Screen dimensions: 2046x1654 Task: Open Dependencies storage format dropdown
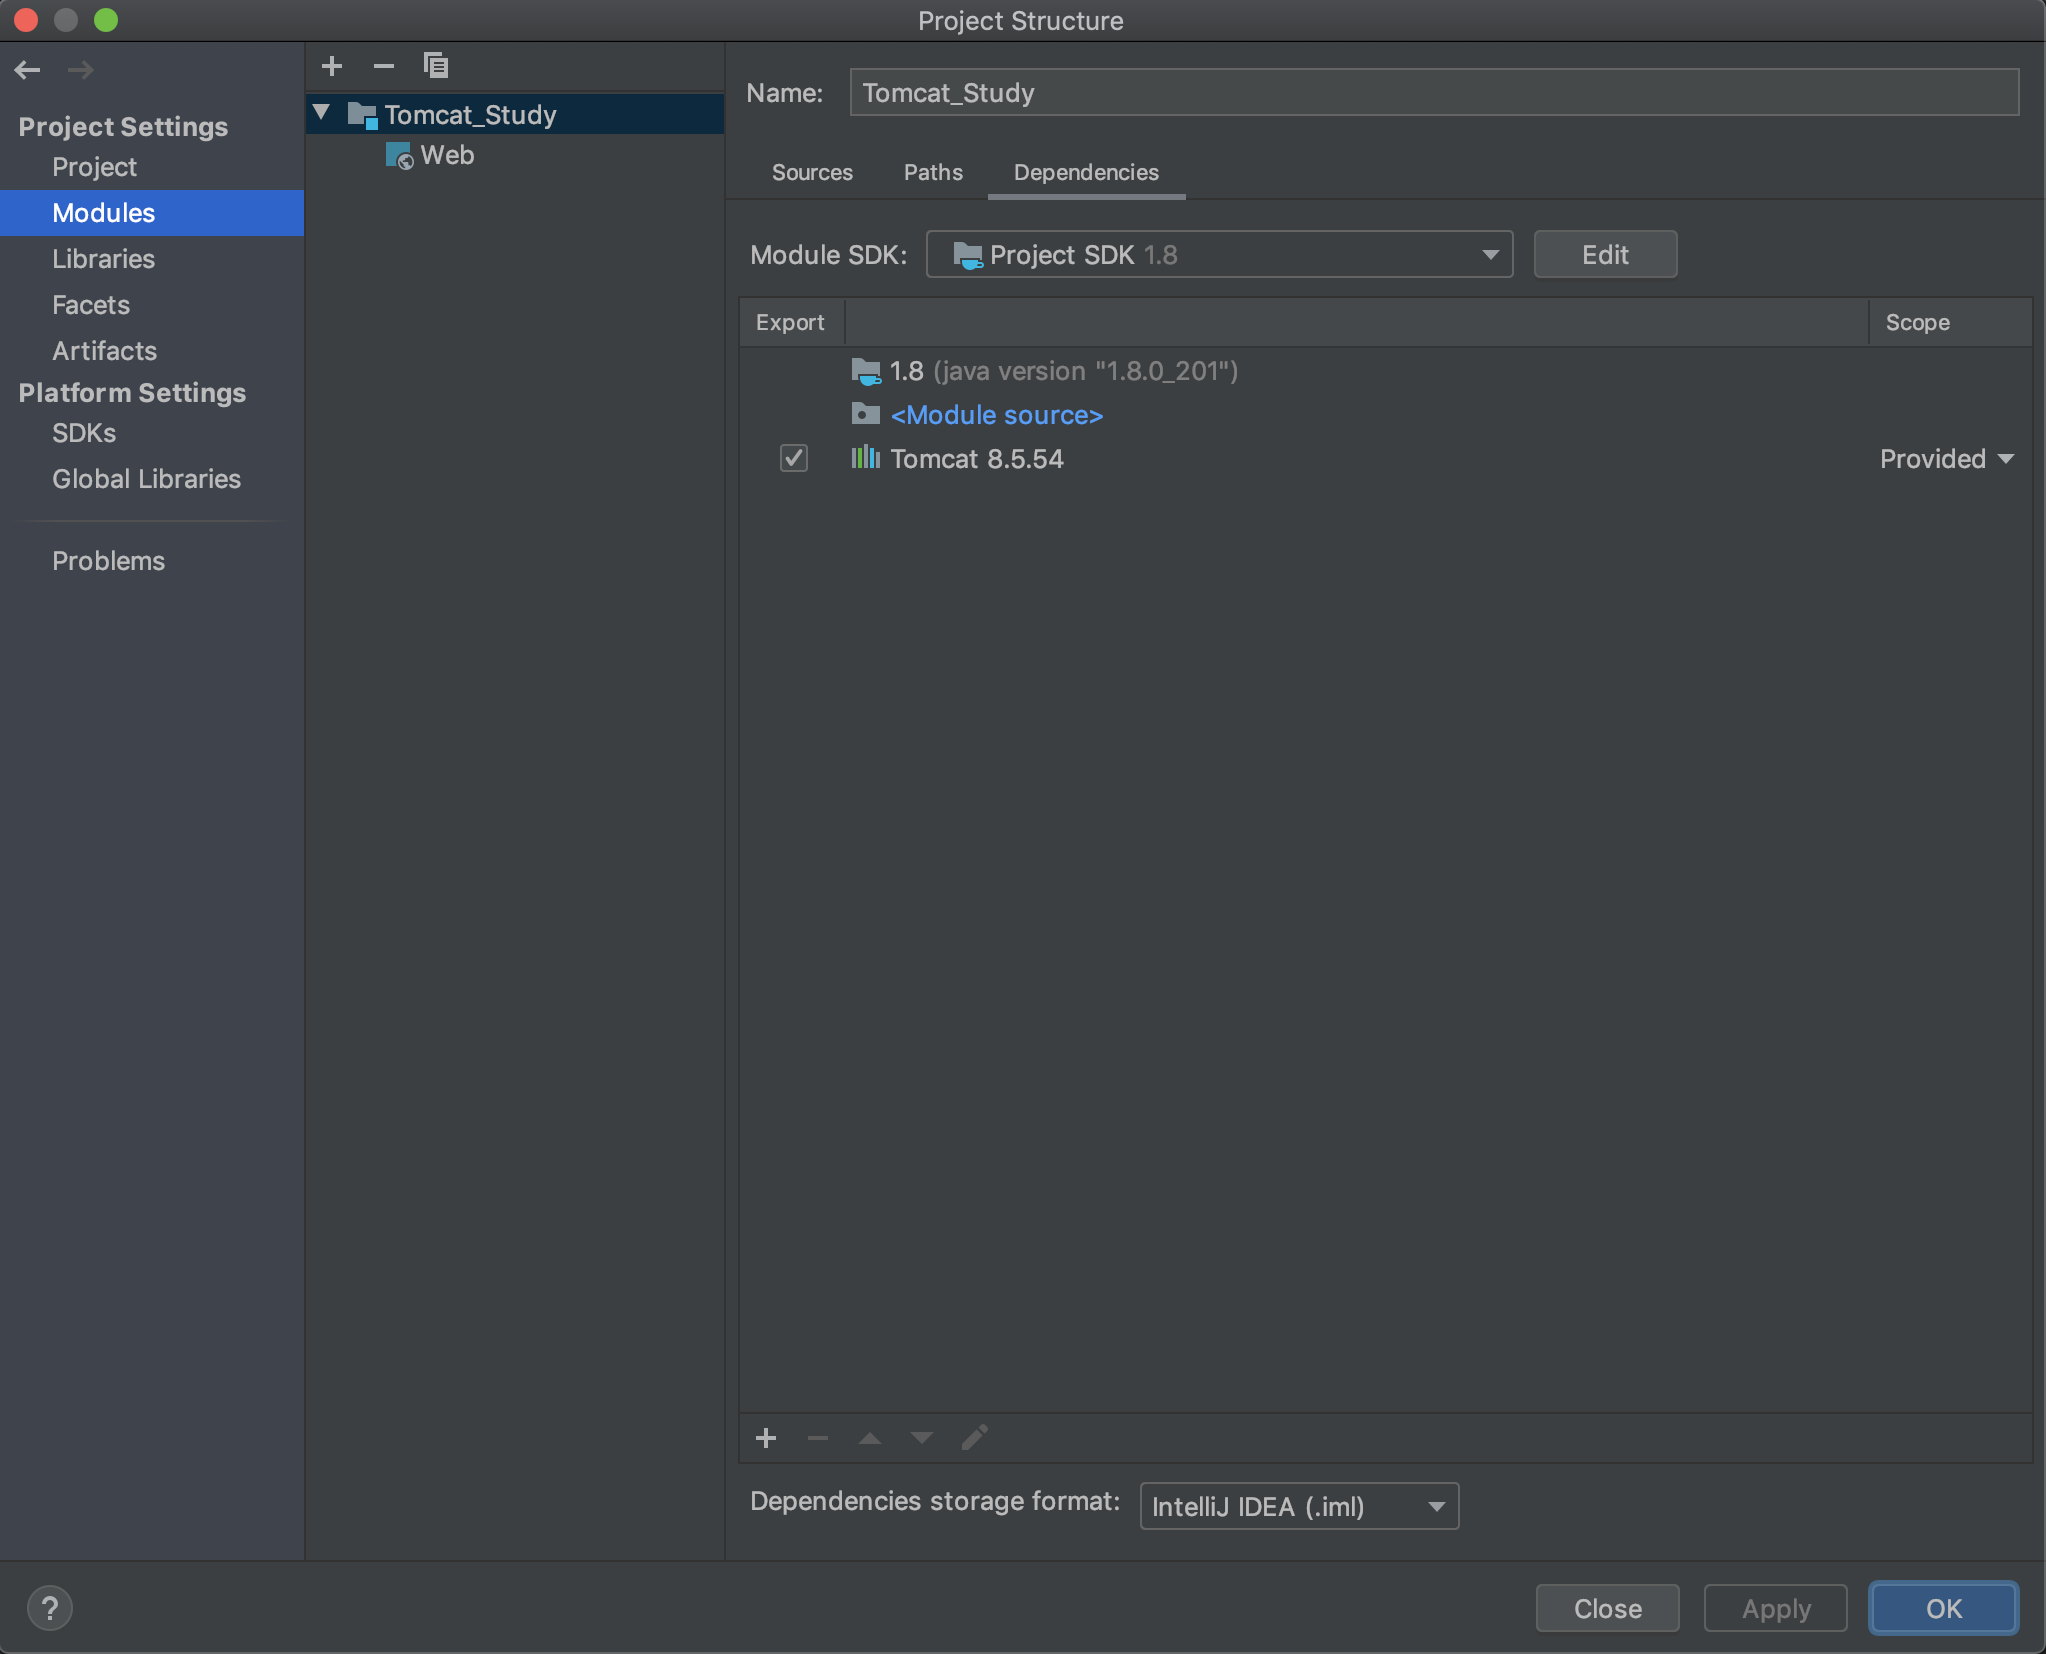pyautogui.click(x=1299, y=1506)
